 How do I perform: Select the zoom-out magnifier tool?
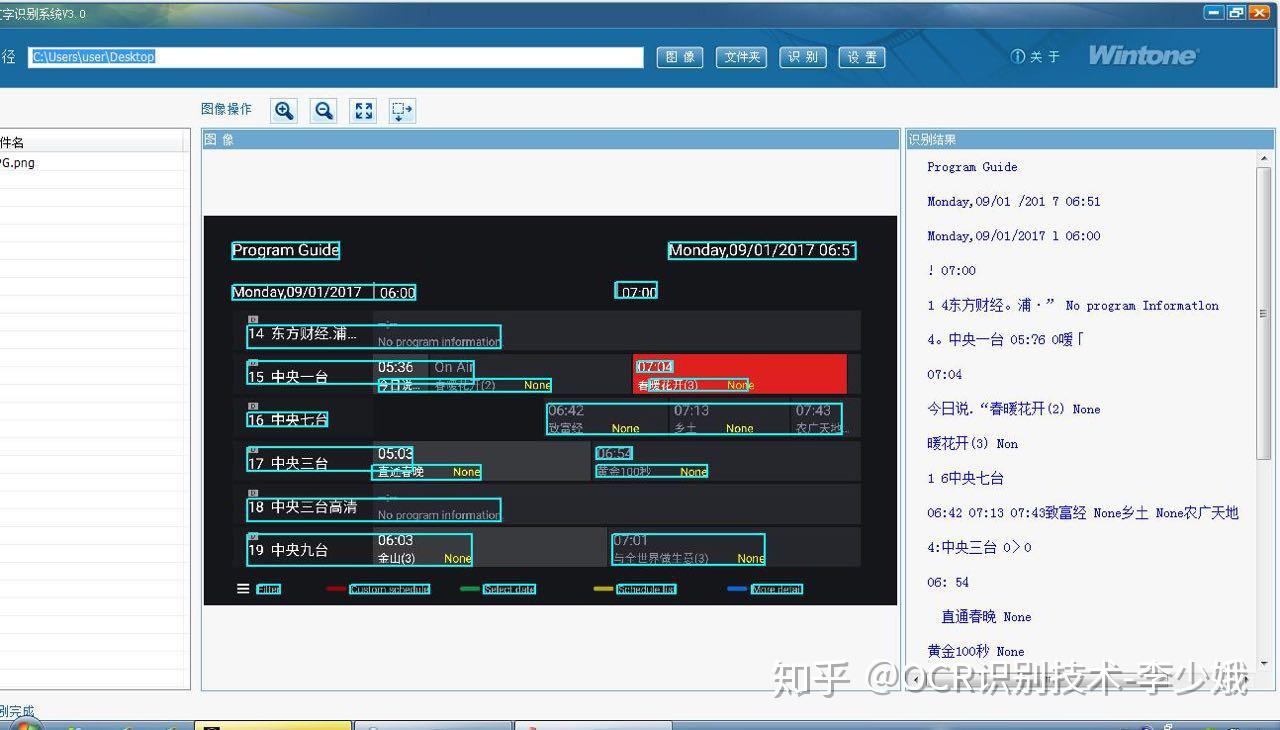click(323, 110)
